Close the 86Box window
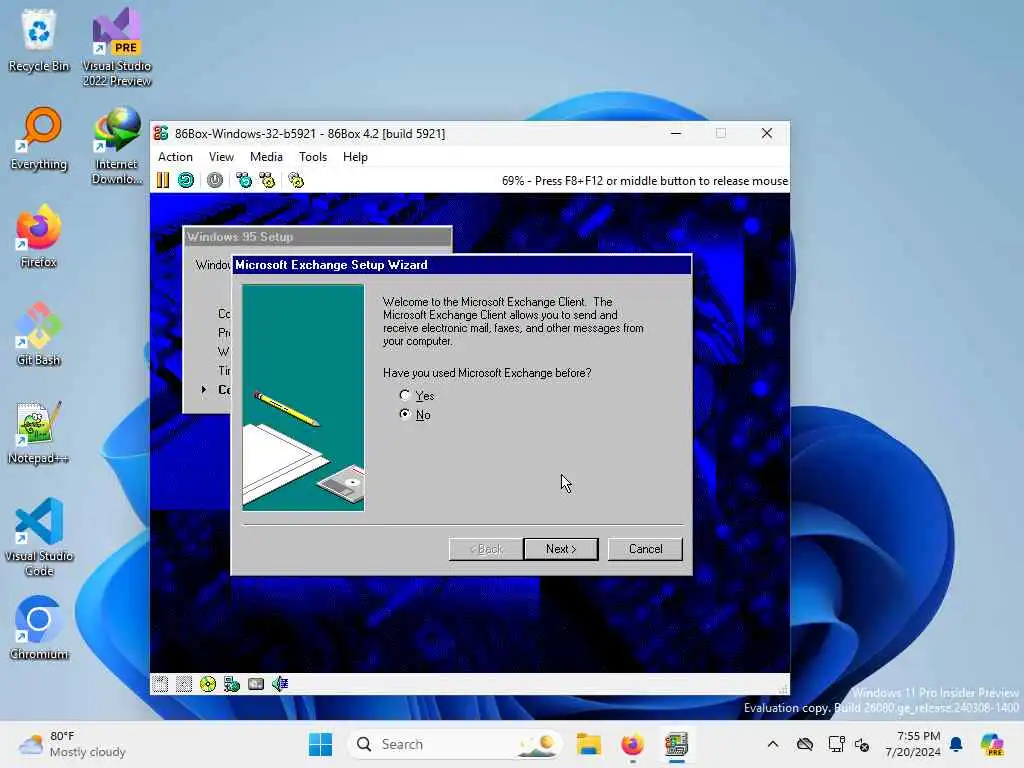Screen dimensions: 1024x768 coord(767,133)
